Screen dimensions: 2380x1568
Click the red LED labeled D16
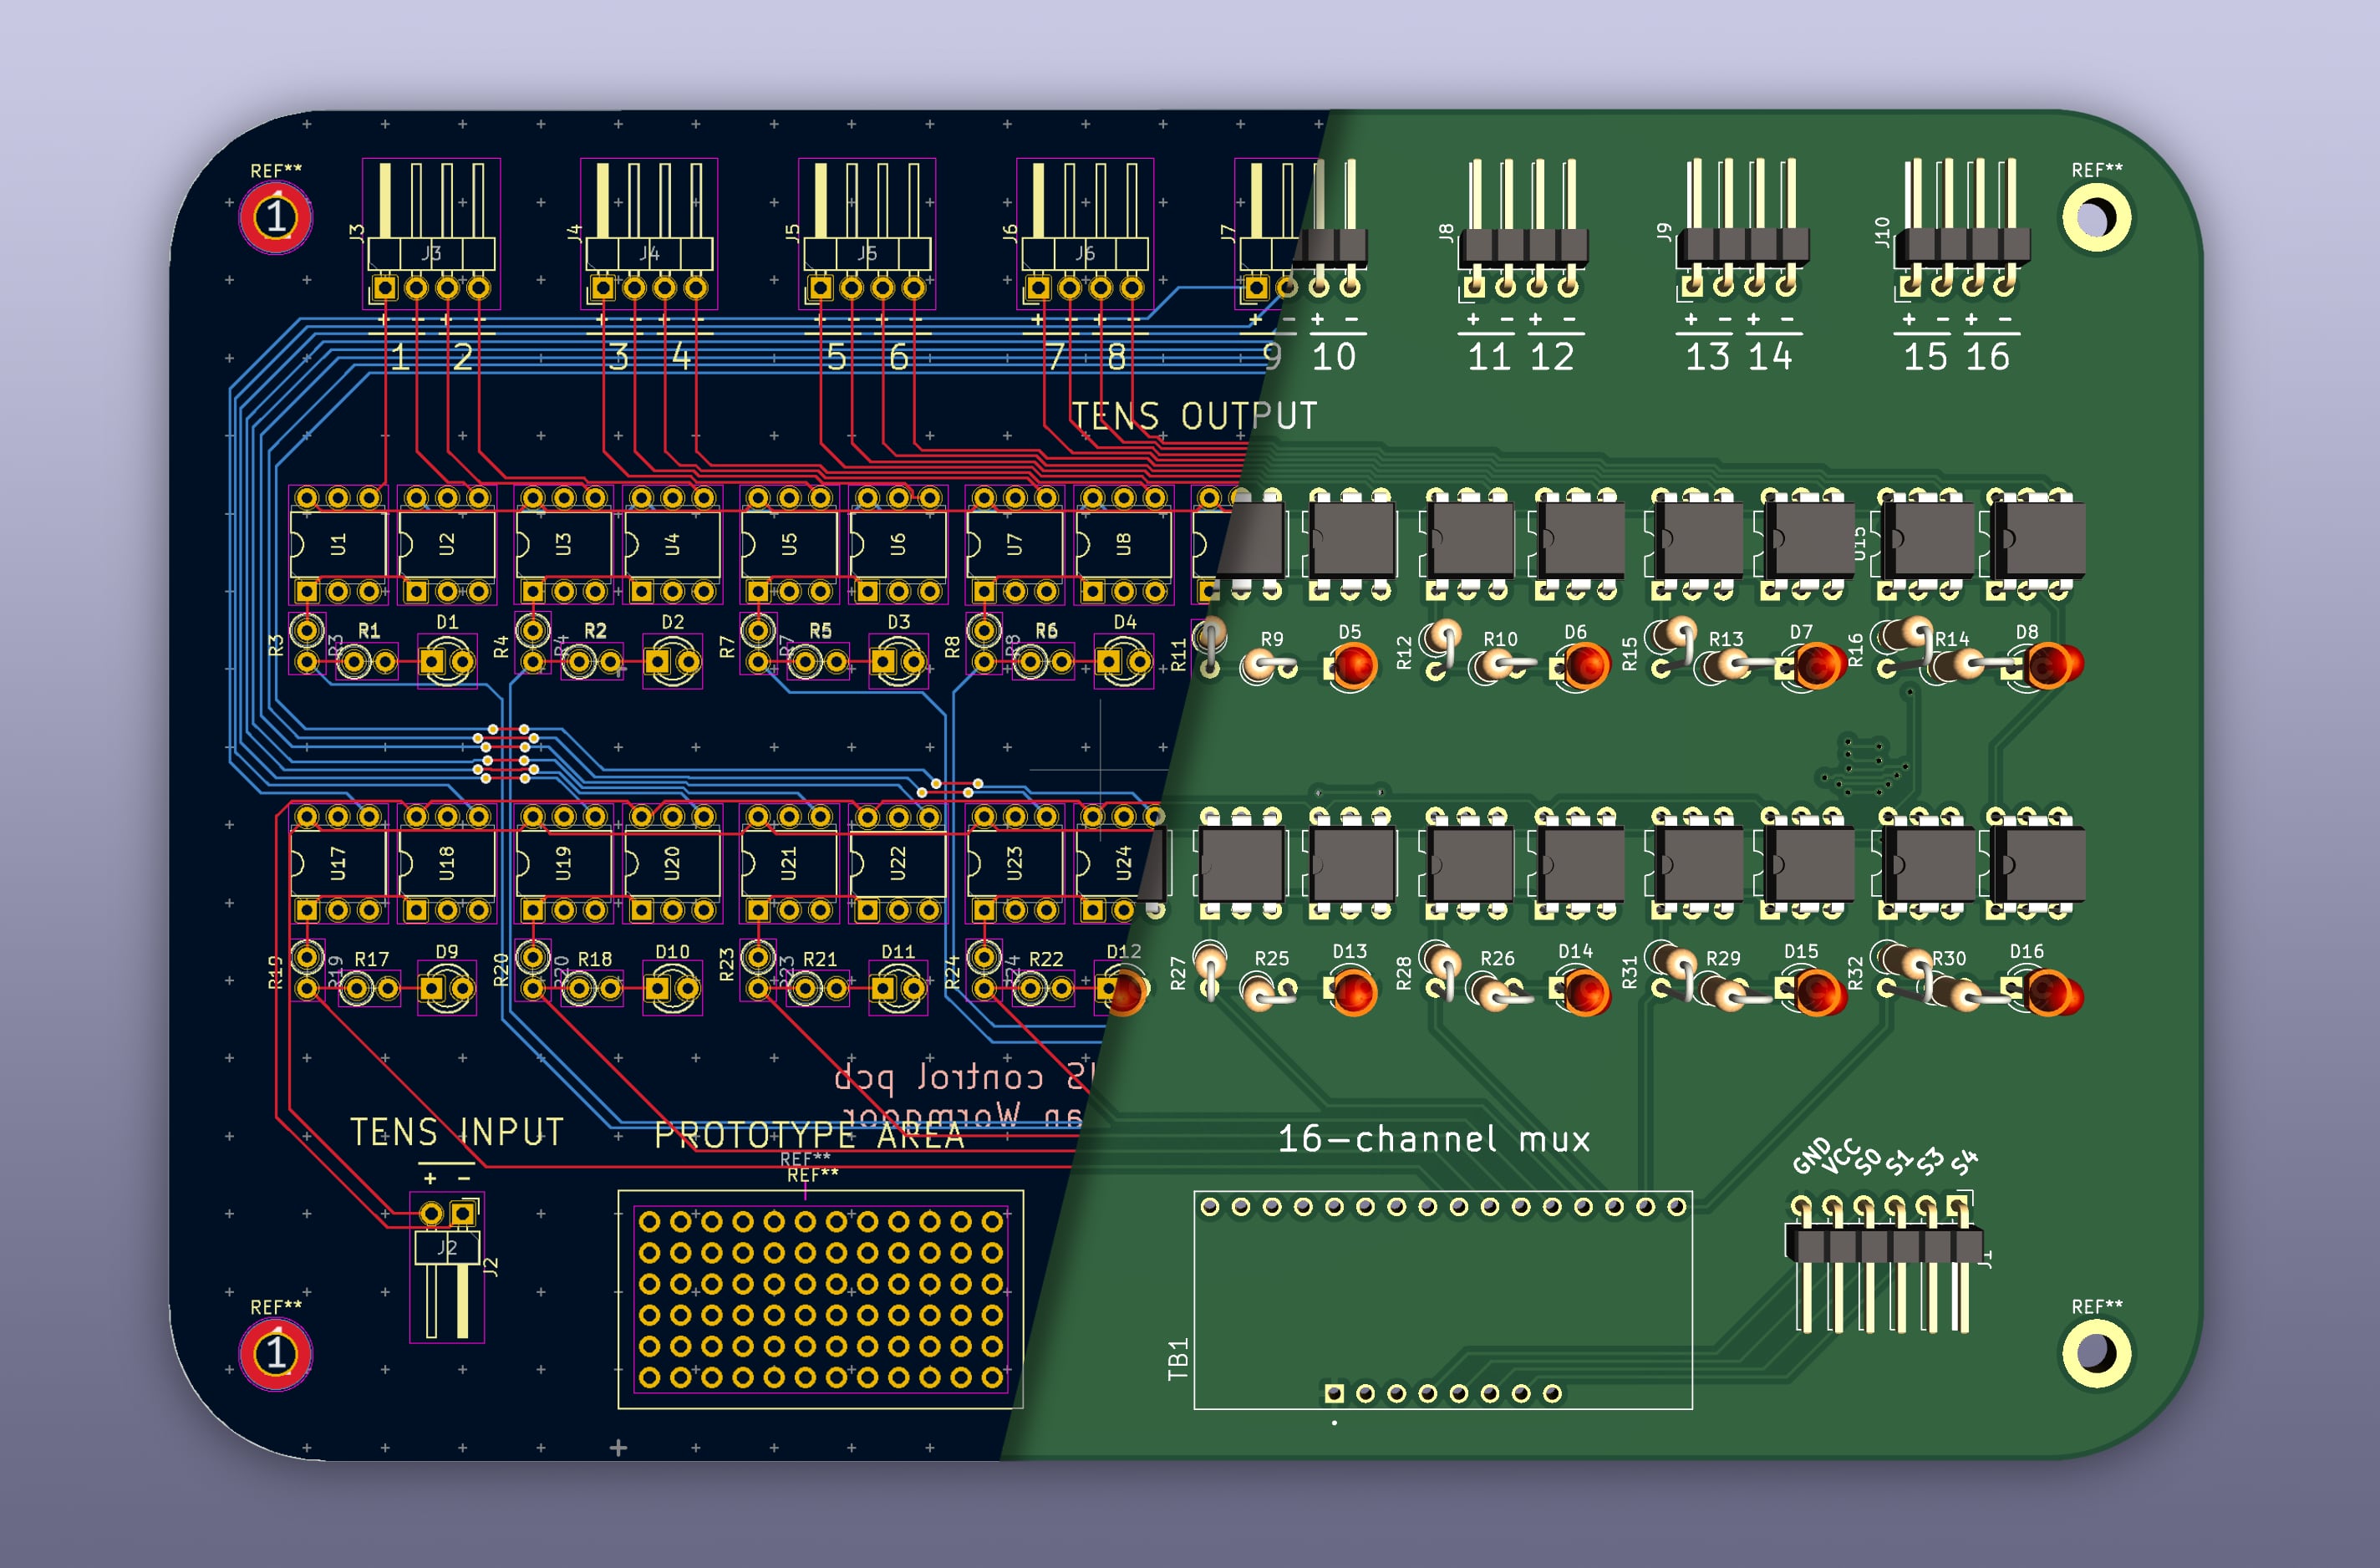2054,993
